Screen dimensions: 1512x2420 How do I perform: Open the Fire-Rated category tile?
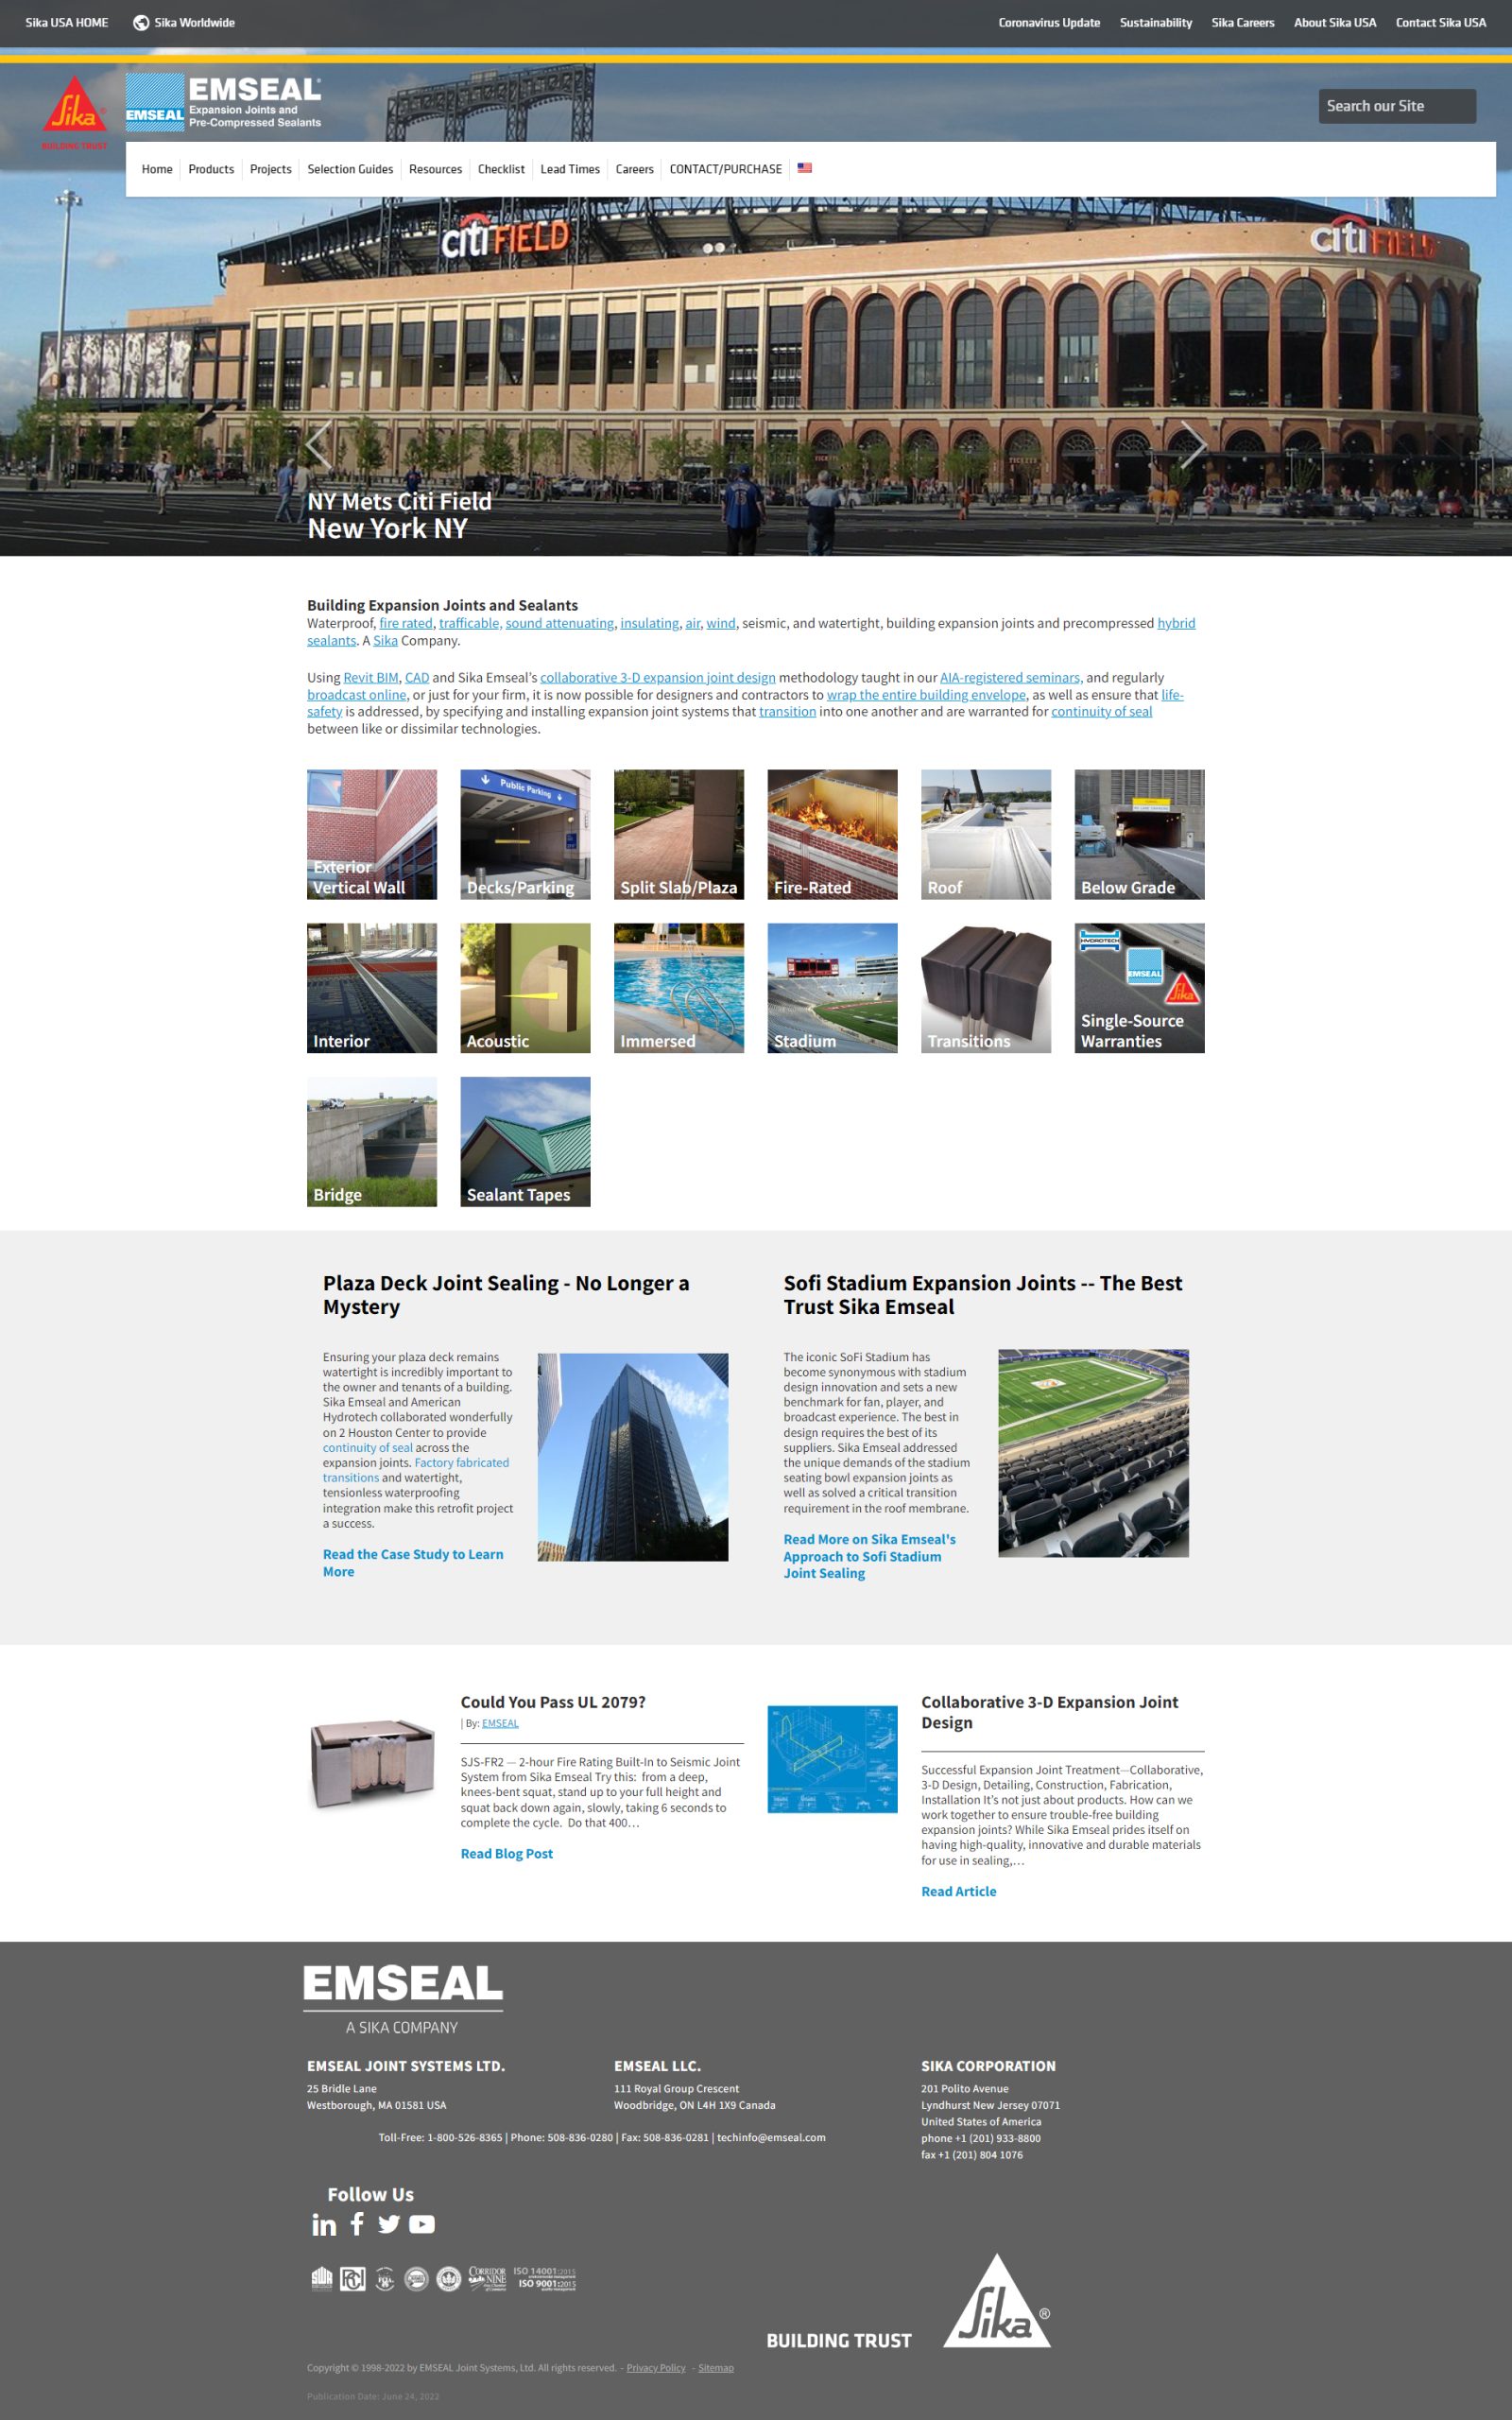pyautogui.click(x=832, y=834)
